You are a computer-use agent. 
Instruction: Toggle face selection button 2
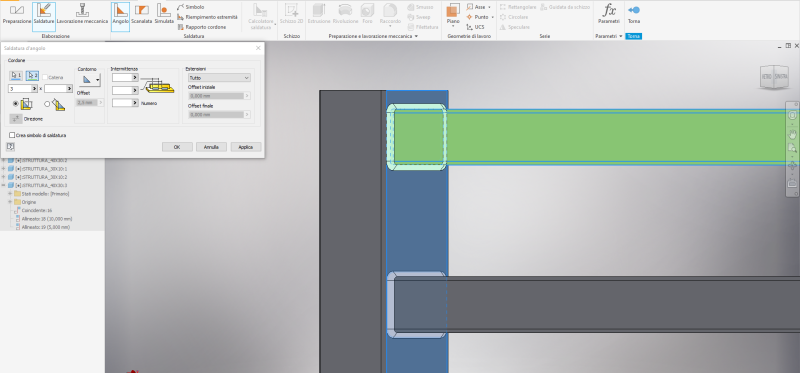[32, 76]
